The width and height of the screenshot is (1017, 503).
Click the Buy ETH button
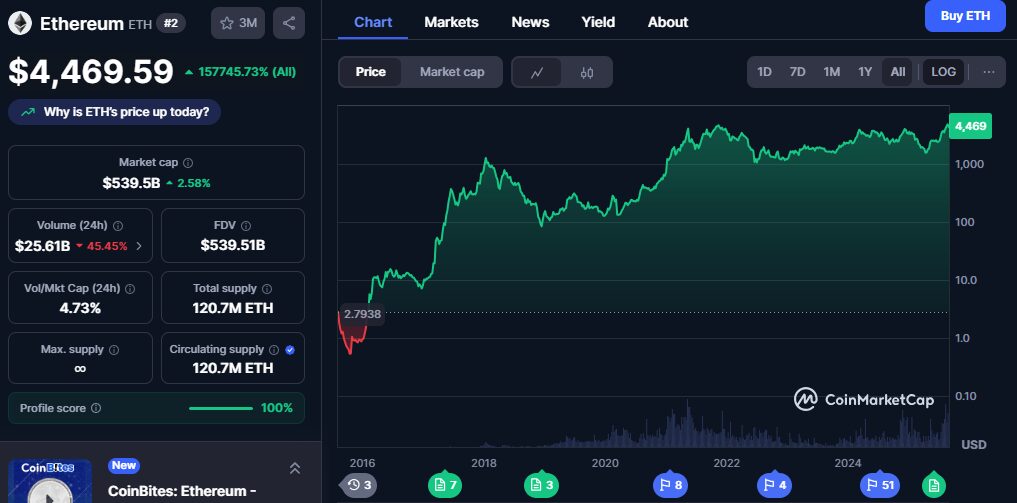[965, 16]
